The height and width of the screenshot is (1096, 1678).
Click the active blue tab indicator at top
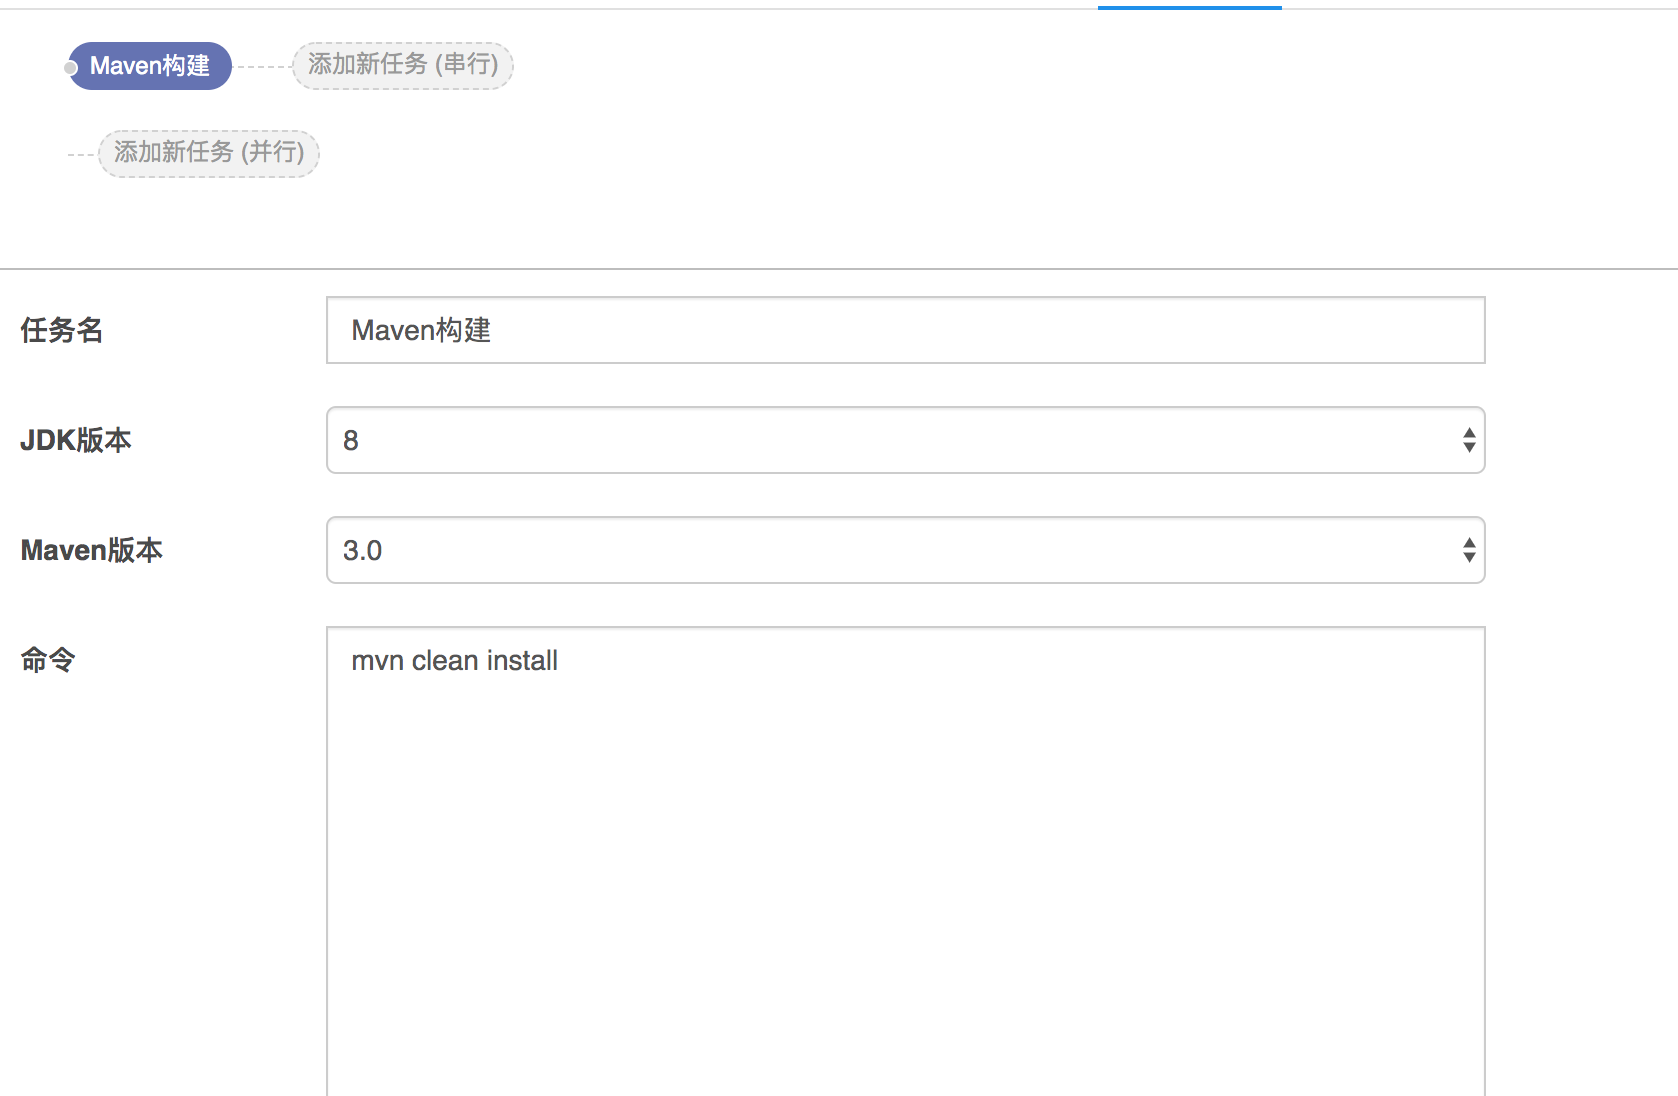(1190, 7)
